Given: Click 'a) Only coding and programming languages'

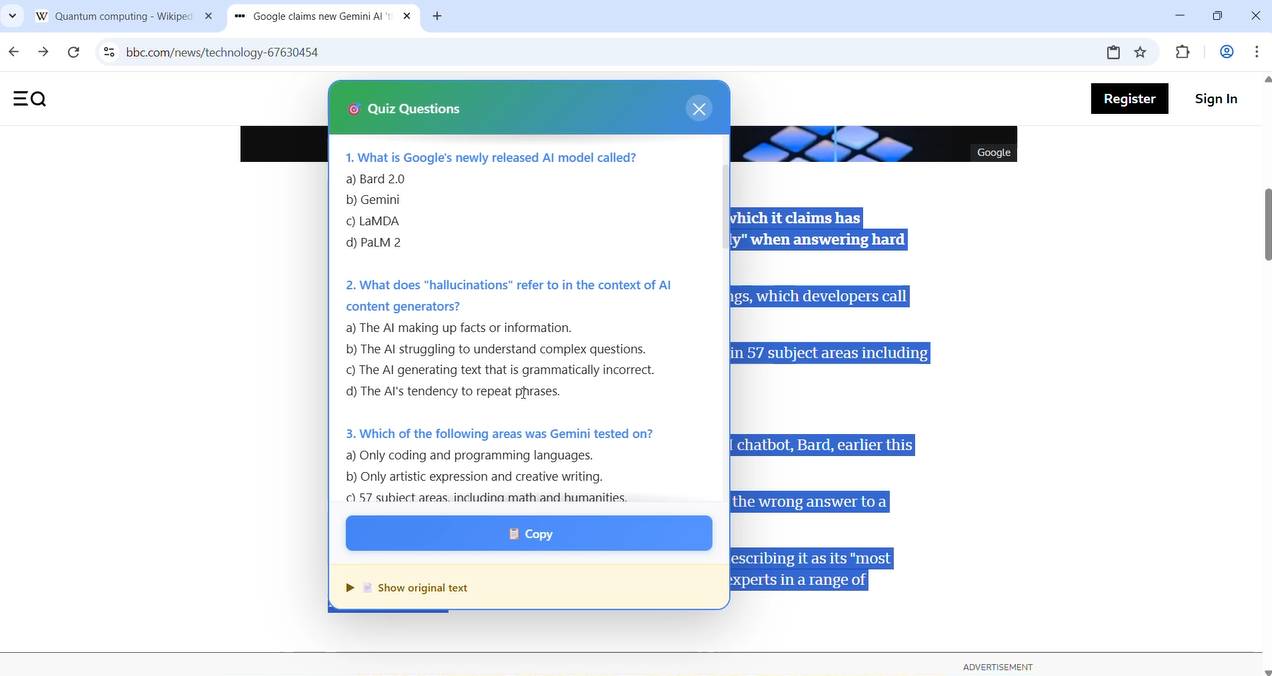Looking at the screenshot, I should 469,455.
